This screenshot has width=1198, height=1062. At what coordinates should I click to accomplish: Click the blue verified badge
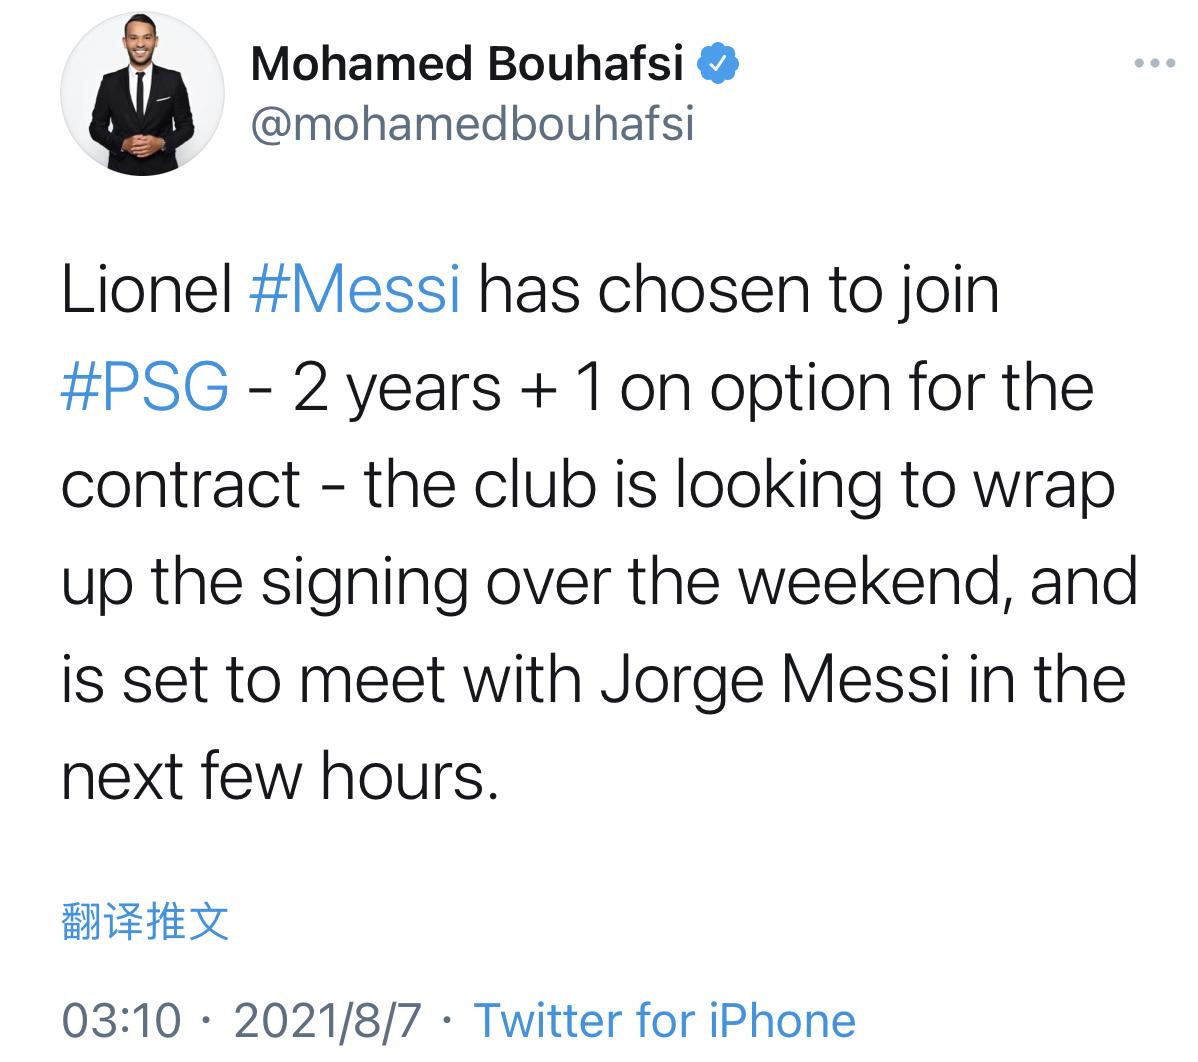point(718,64)
